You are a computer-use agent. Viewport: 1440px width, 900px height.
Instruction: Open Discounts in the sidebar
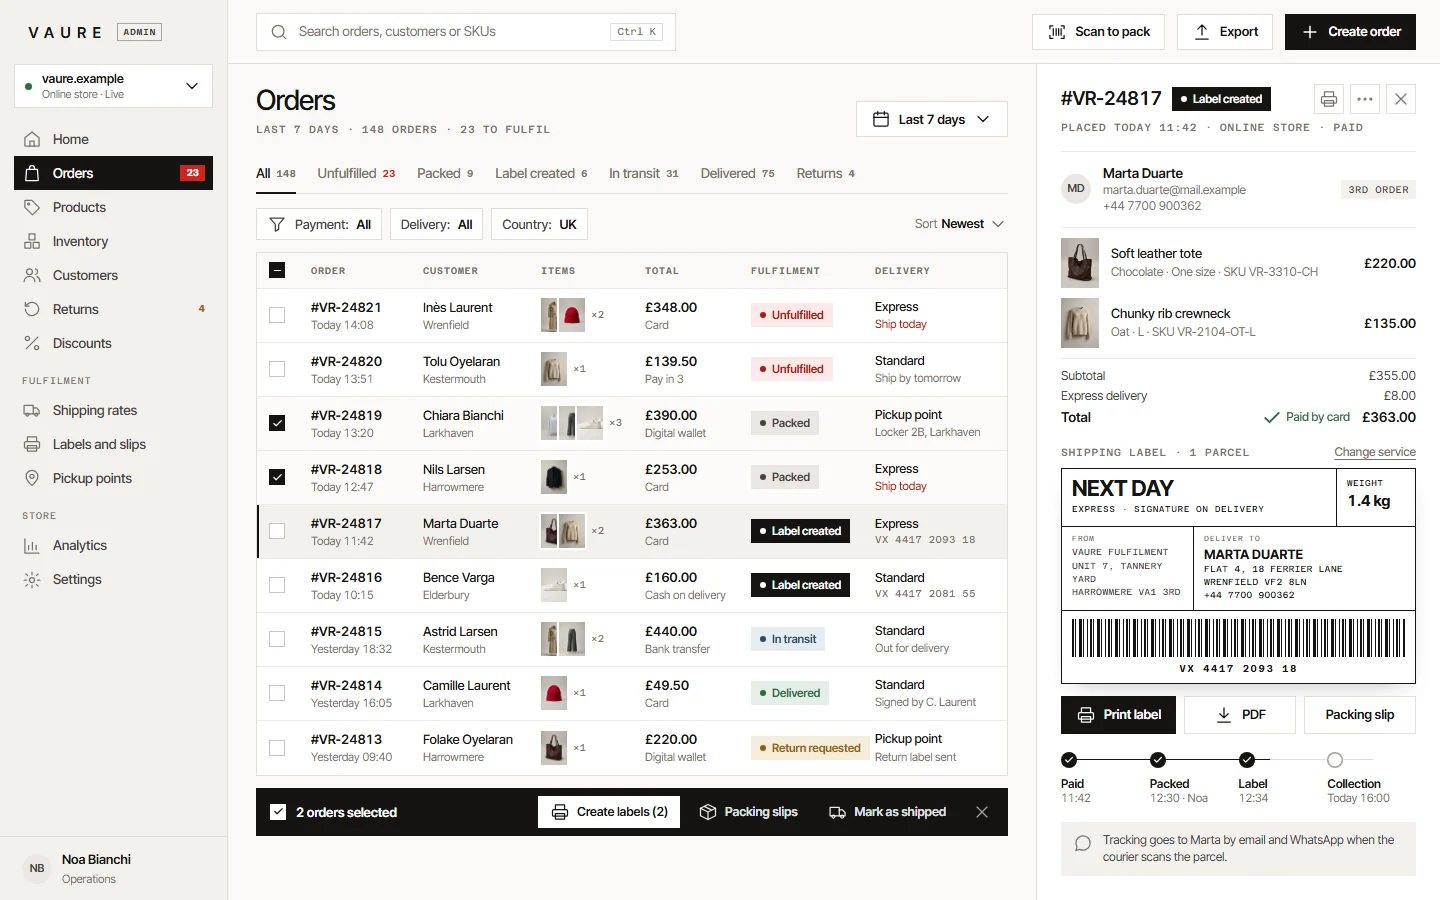[113, 343]
